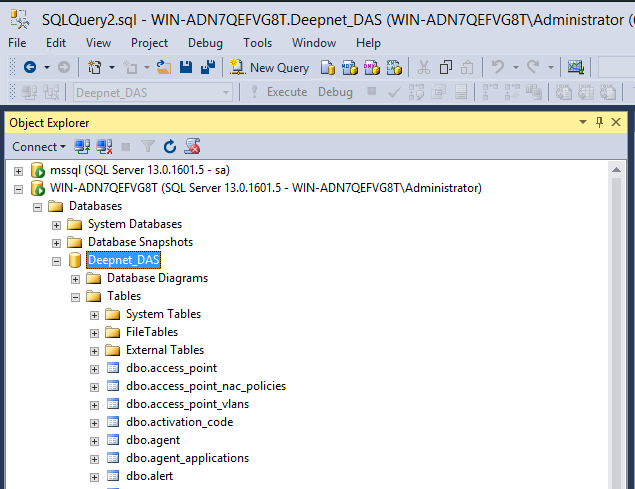Click the Save file icon
This screenshot has height=489, width=635.
186,67
